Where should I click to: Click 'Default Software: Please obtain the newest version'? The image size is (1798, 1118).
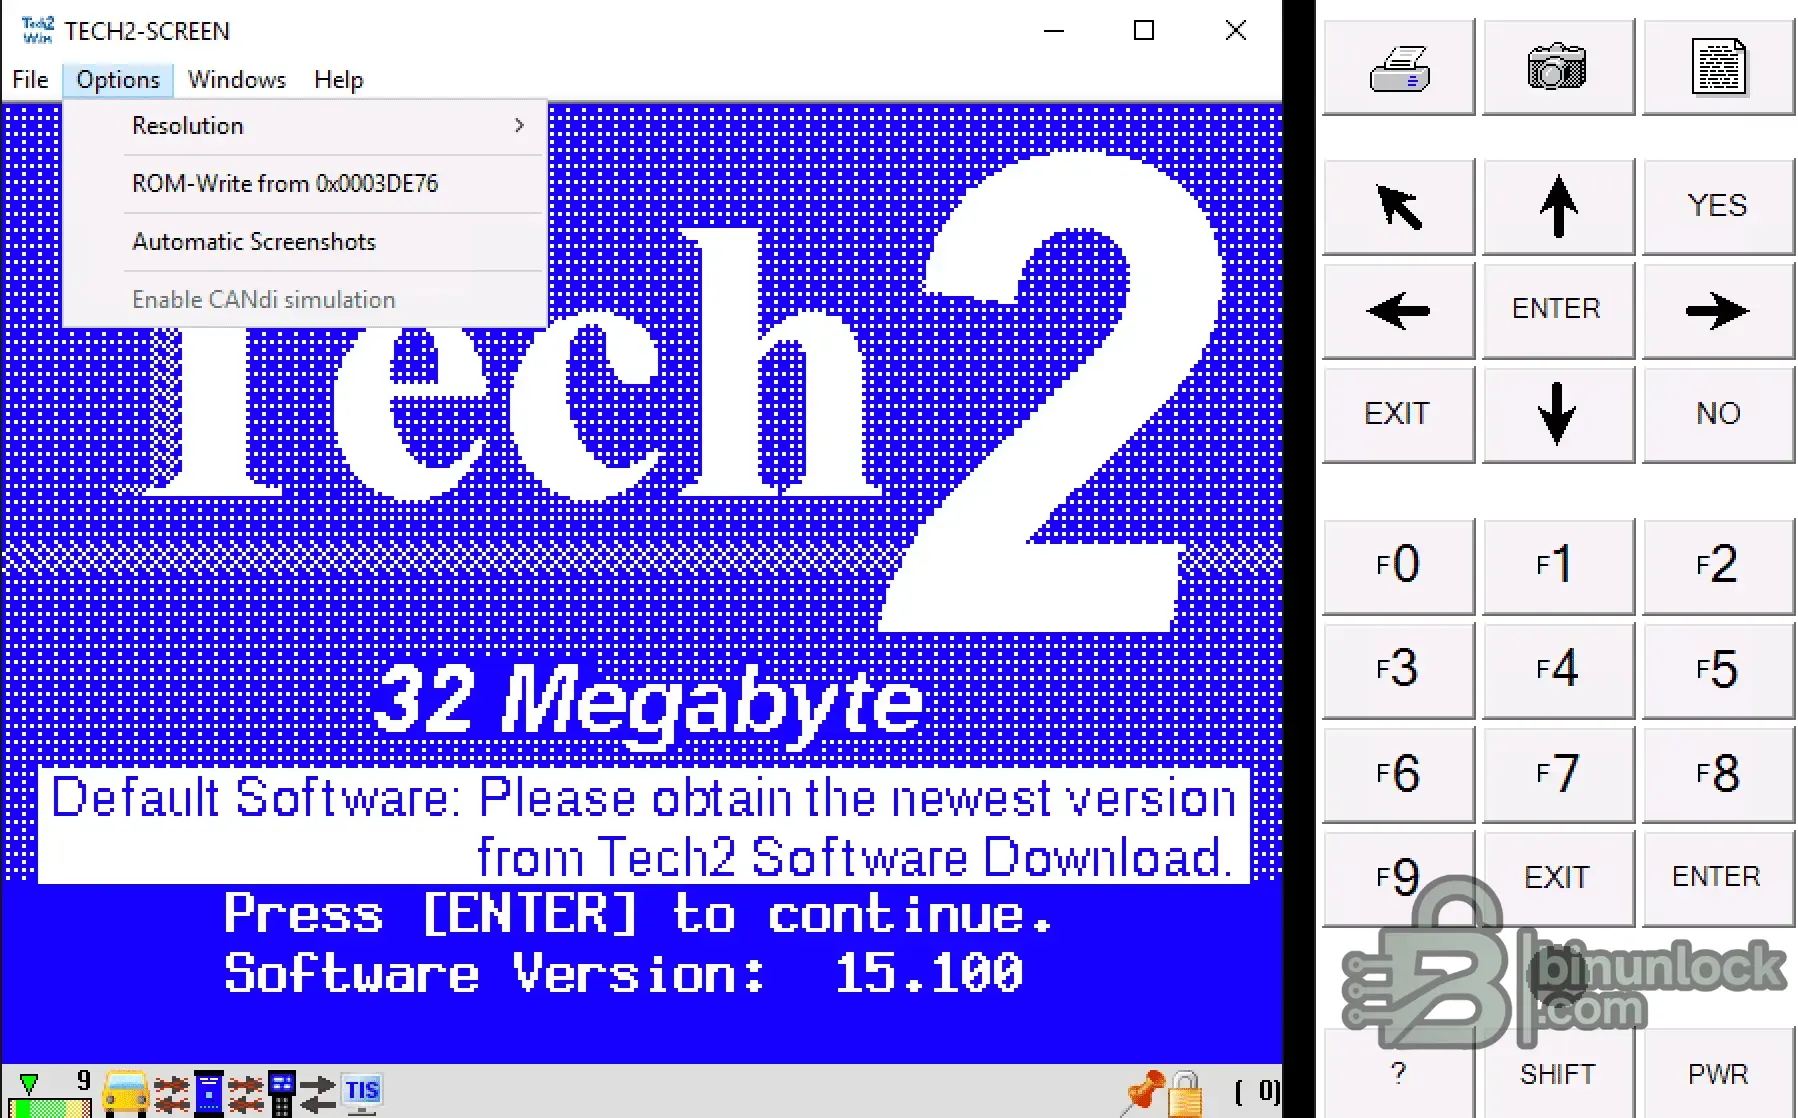tap(644, 798)
